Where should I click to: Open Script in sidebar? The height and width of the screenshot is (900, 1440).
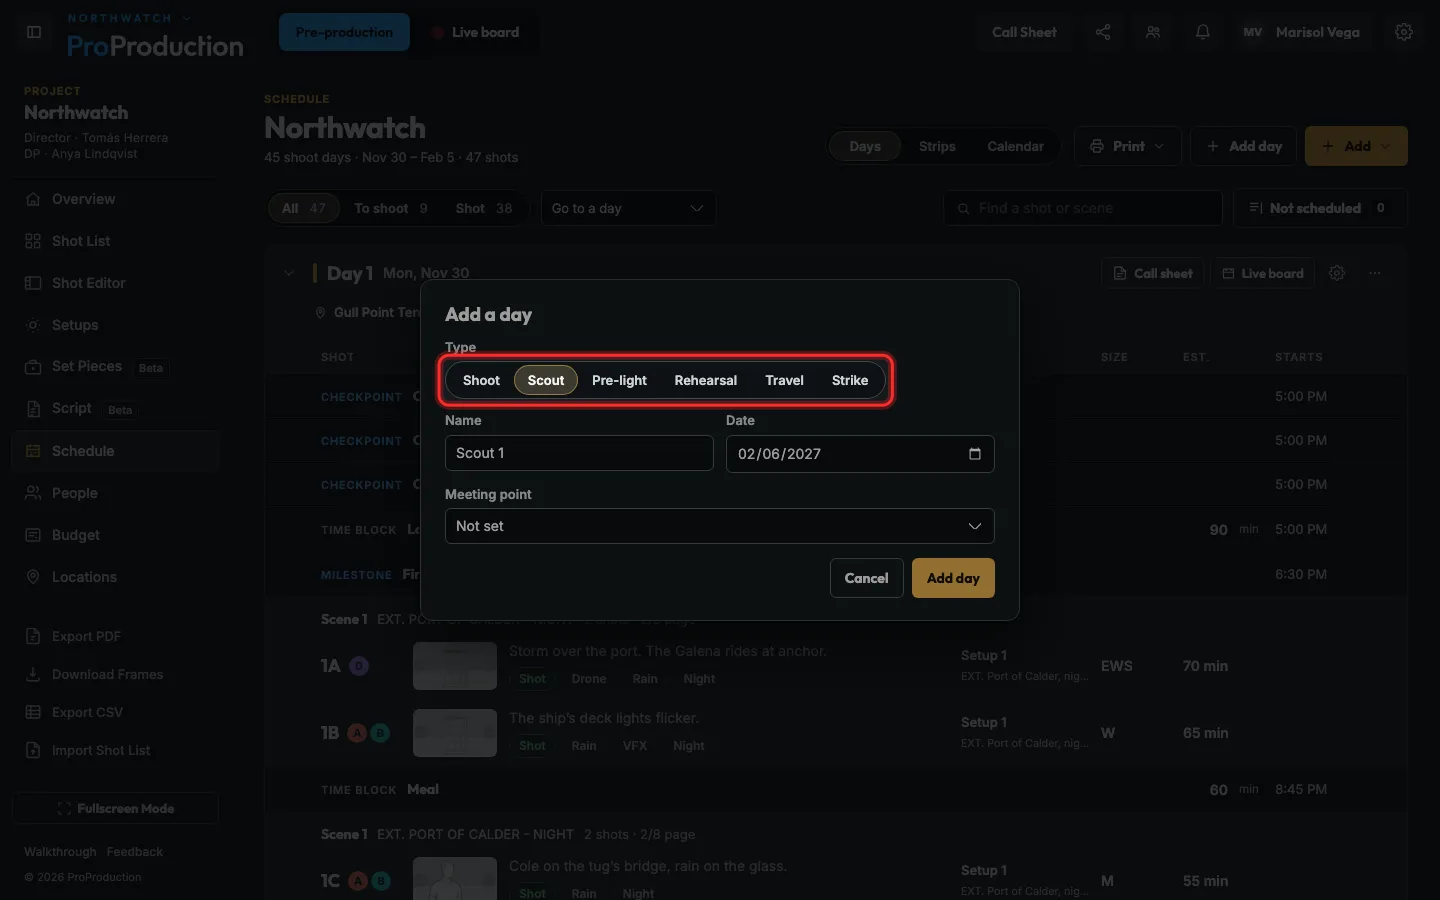115,409
